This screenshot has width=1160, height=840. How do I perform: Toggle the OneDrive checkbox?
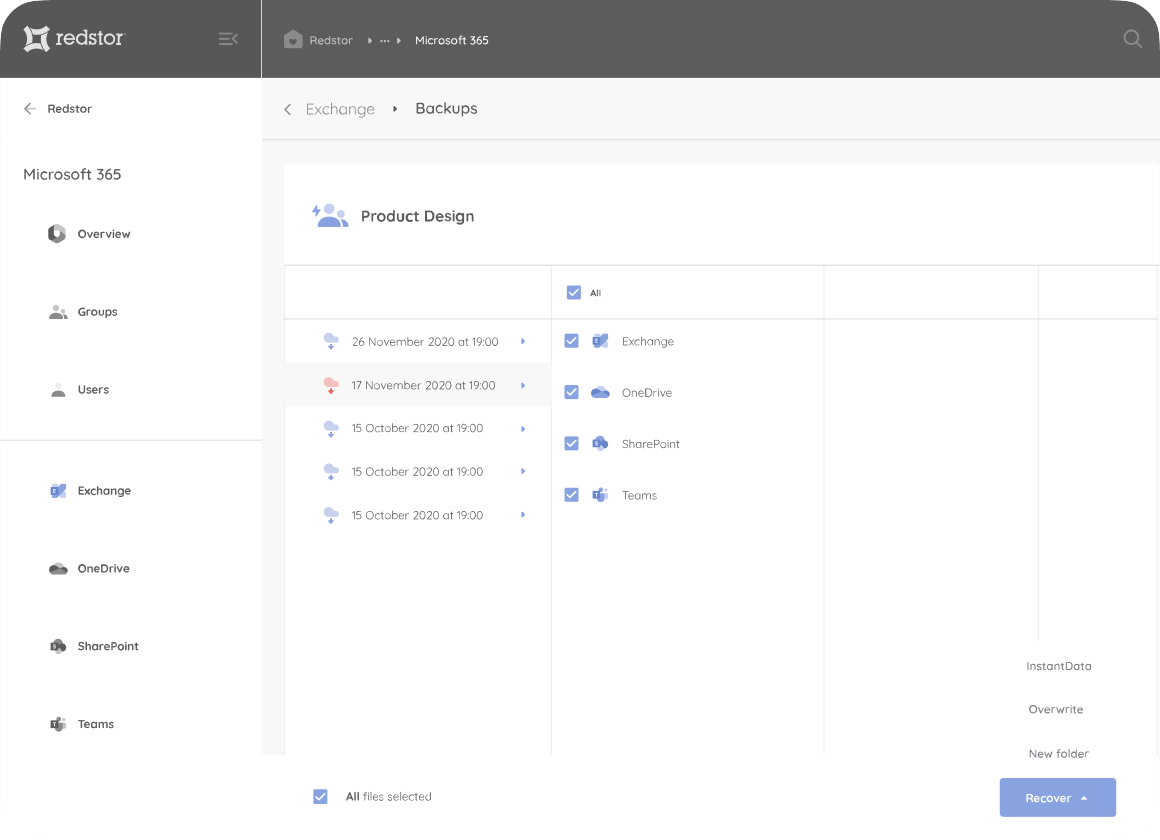click(x=571, y=392)
